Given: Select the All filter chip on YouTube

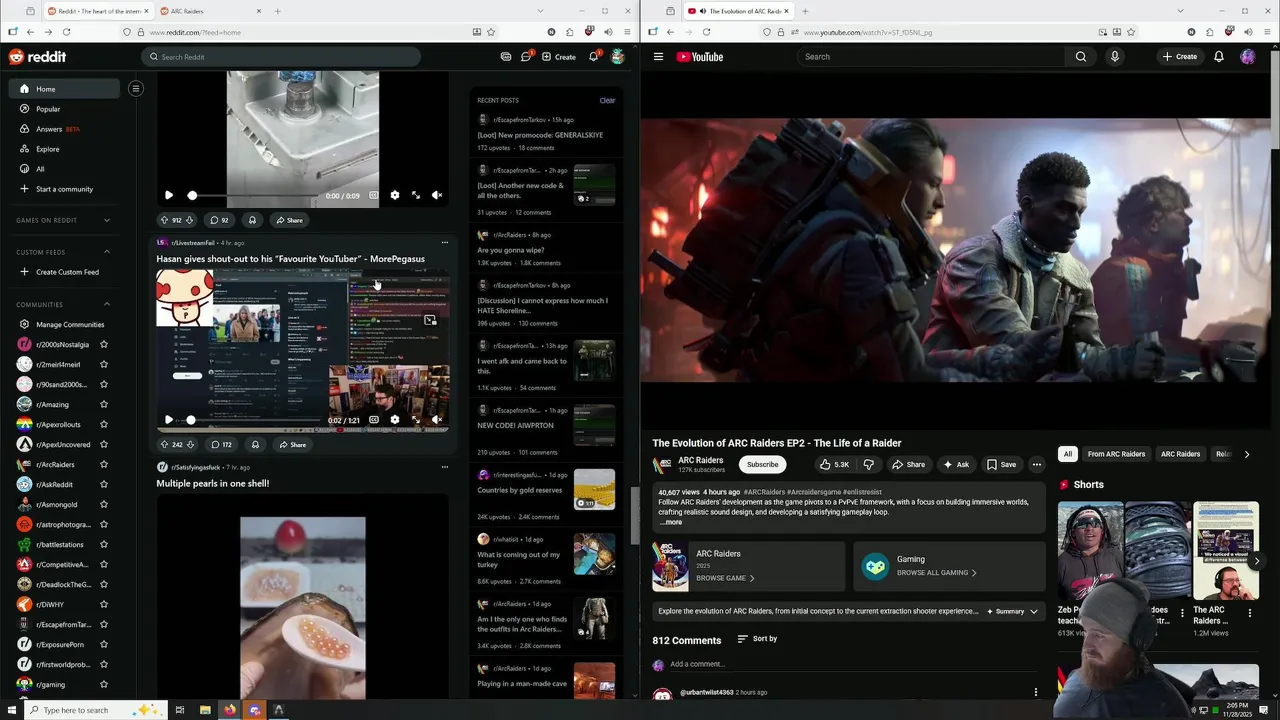Looking at the screenshot, I should [1068, 454].
